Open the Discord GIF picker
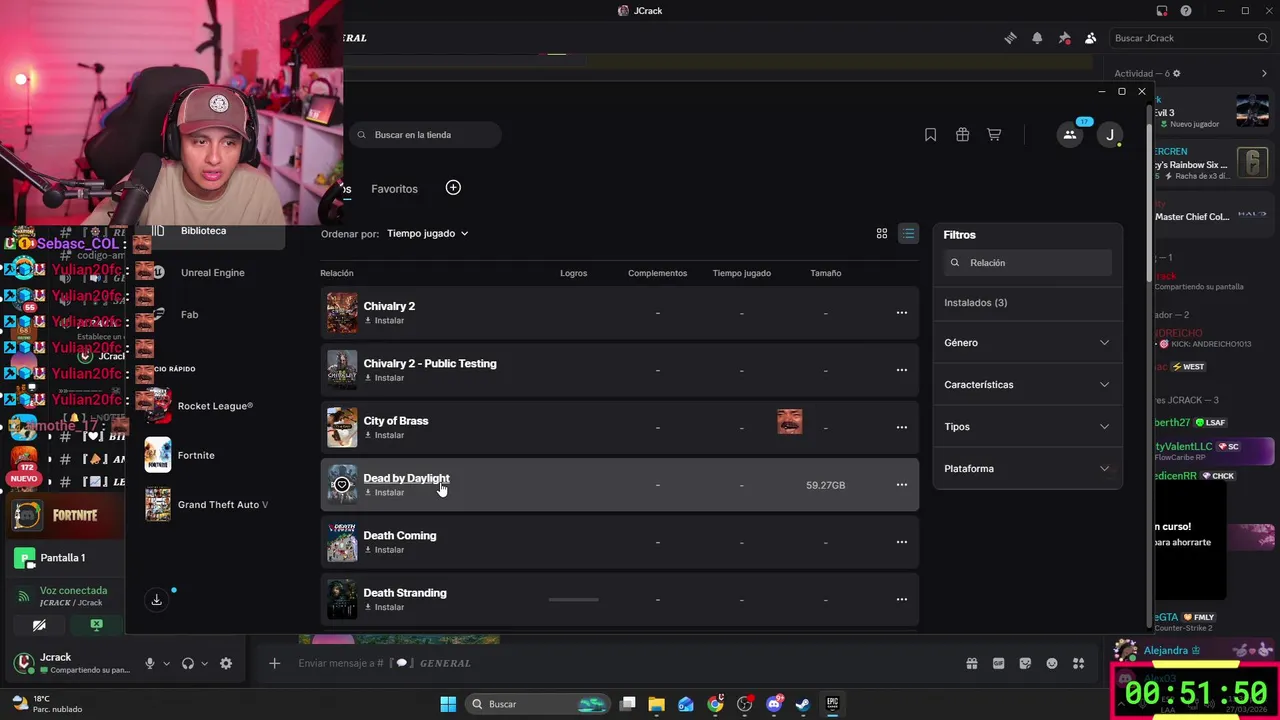 point(998,663)
